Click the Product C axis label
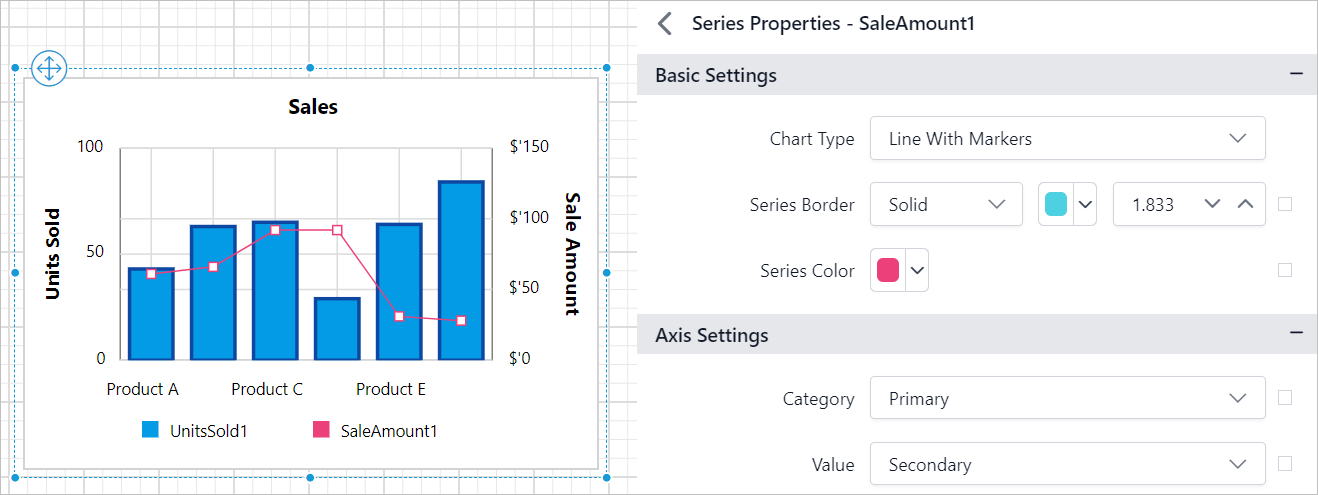Image resolution: width=1318 pixels, height=495 pixels. tap(267, 389)
